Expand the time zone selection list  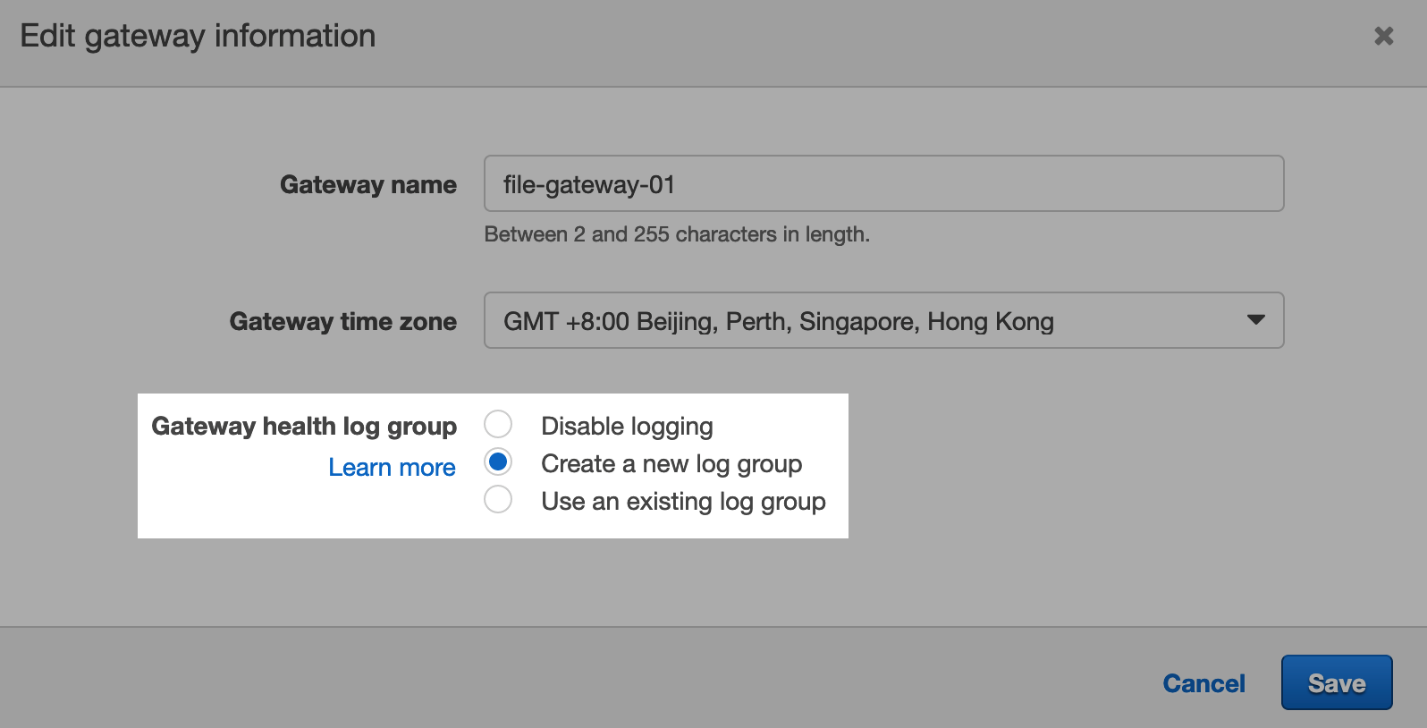(884, 321)
